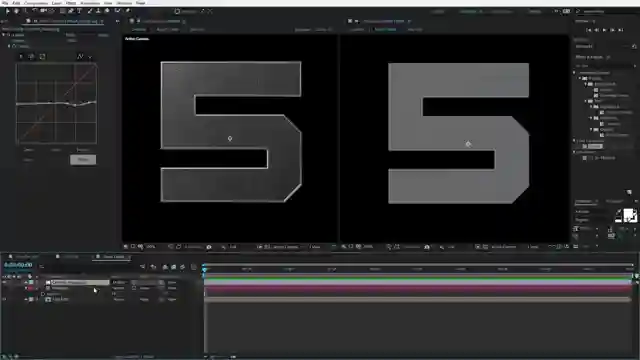Select the Puppet Pin tool
Screen dimensions: 640x360
pyautogui.click(x=128, y=11)
